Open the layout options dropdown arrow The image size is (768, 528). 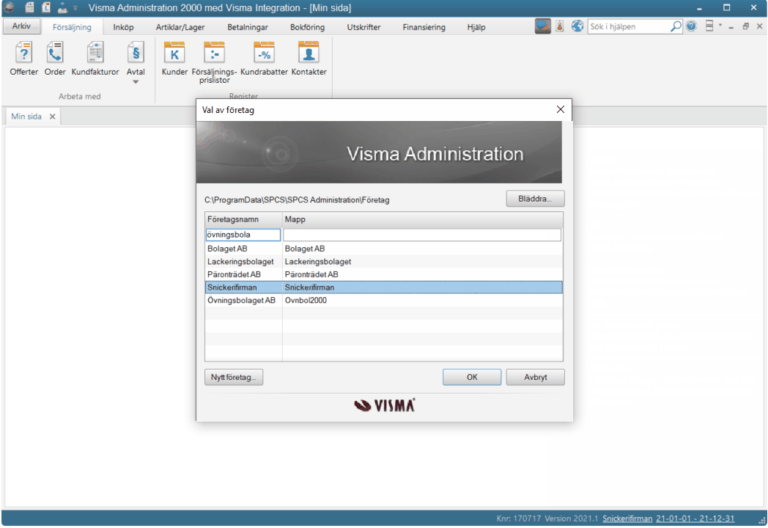click(x=720, y=24)
